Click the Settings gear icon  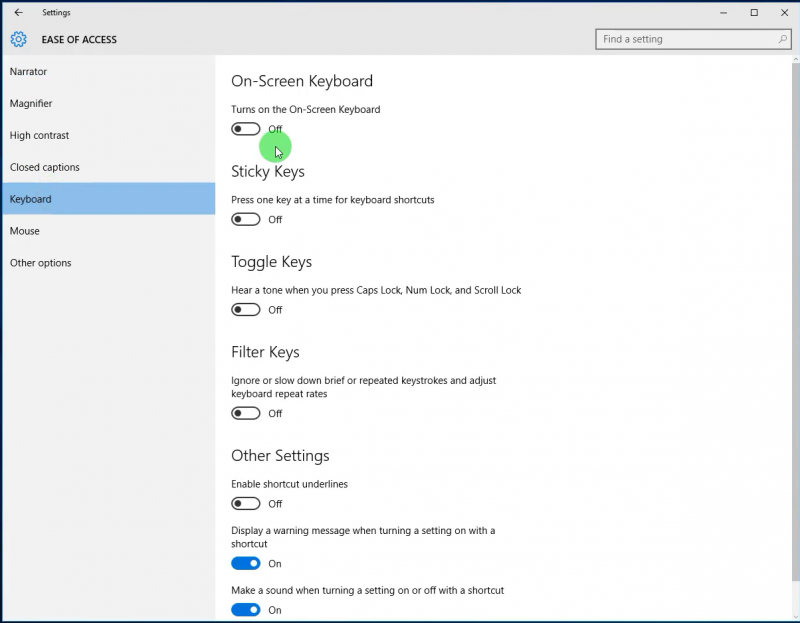pyautogui.click(x=19, y=40)
